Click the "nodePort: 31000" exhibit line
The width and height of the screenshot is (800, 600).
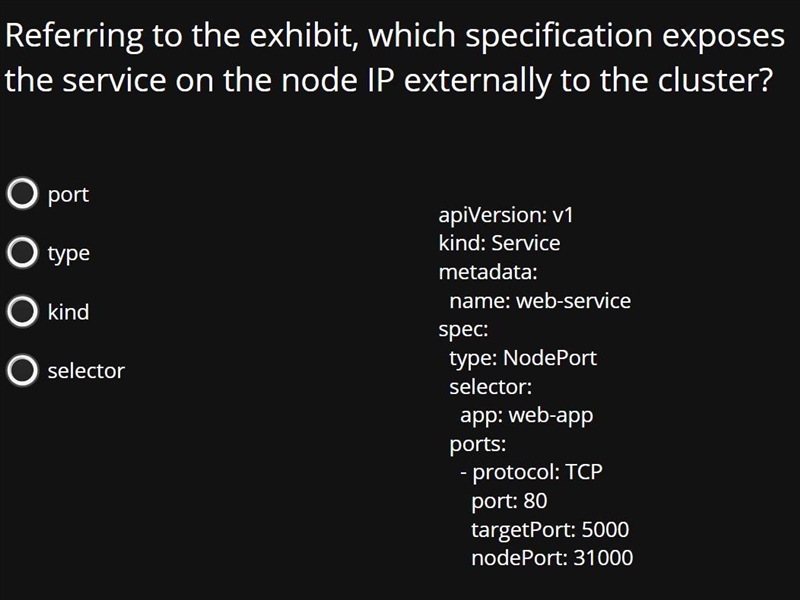click(552, 558)
